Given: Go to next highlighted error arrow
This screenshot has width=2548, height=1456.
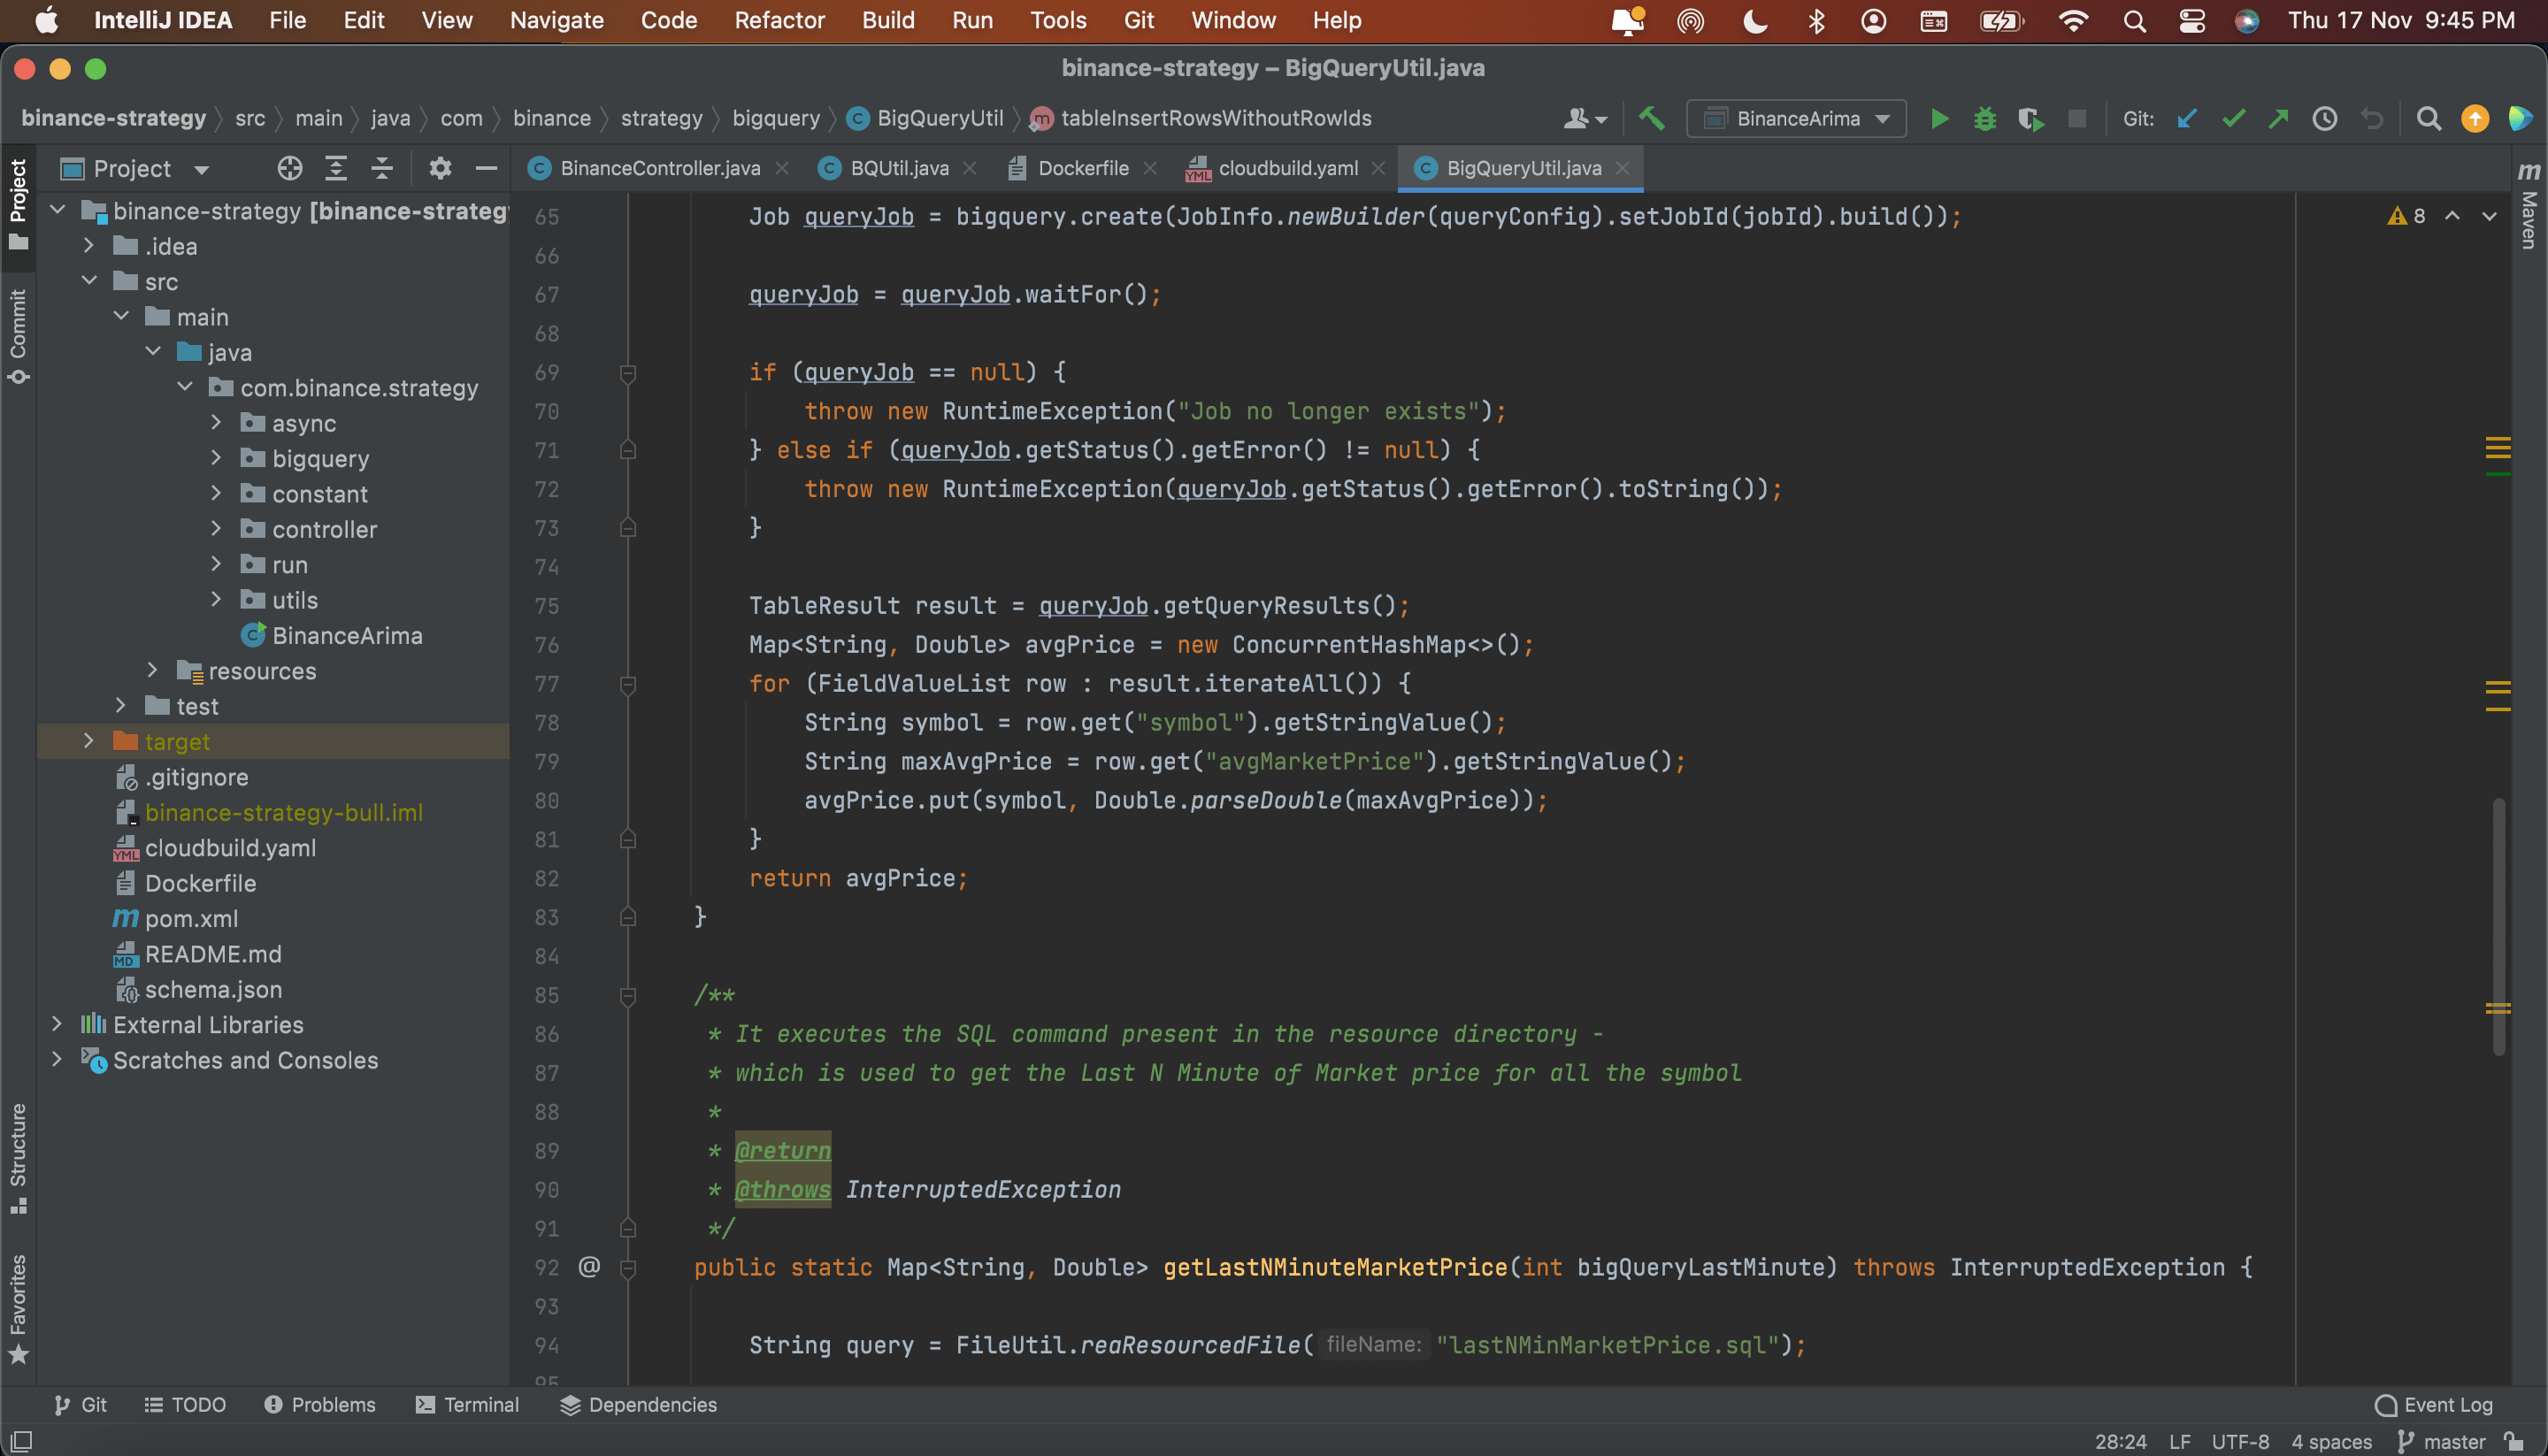Looking at the screenshot, I should 2489,216.
